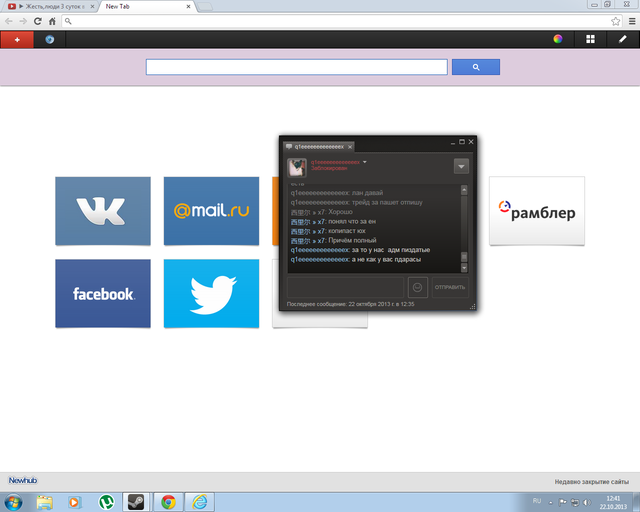Open the Rambler tile
The height and width of the screenshot is (512, 640).
click(537, 211)
